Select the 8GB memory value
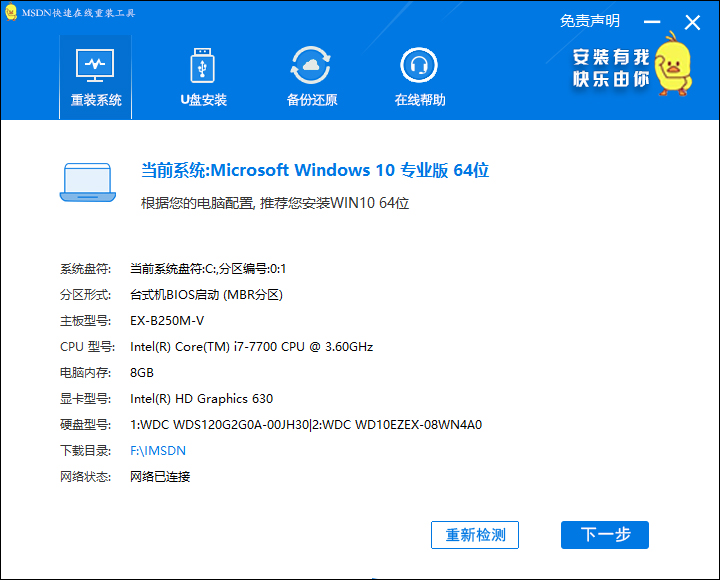The image size is (720, 580). pyautogui.click(x=142, y=372)
